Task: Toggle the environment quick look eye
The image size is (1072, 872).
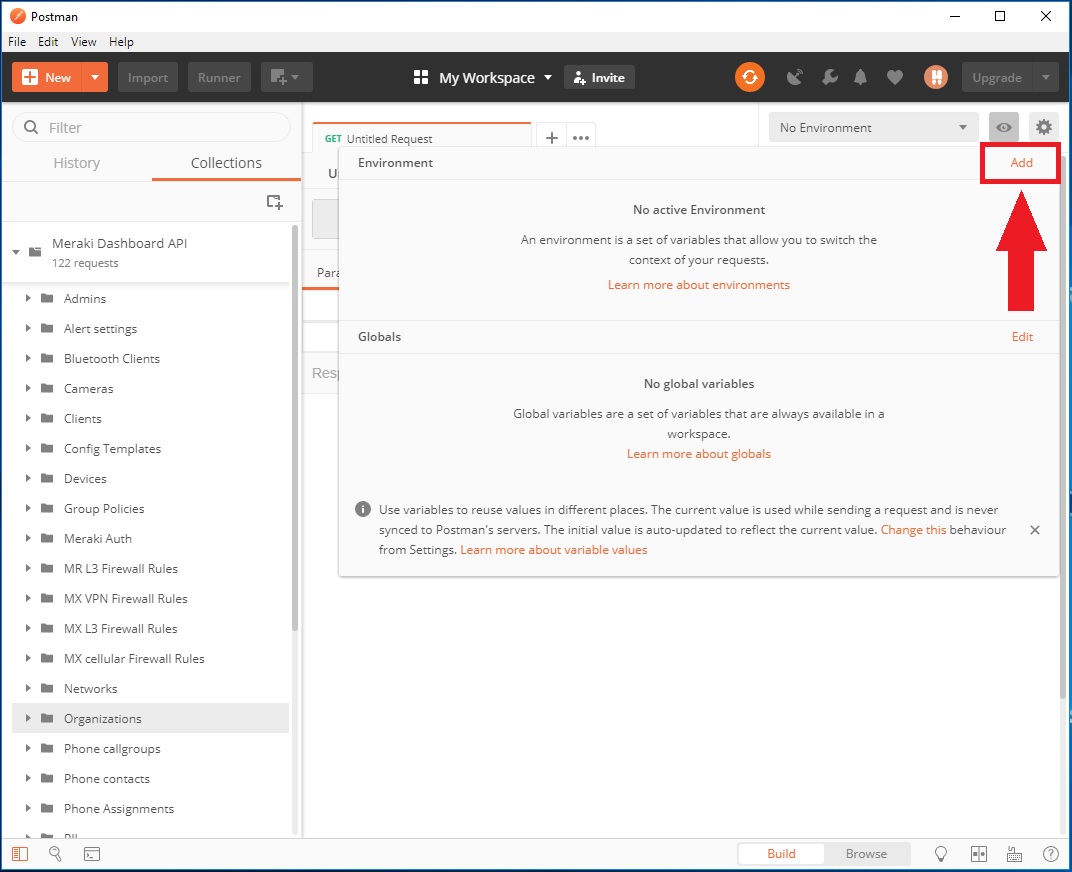Action: (x=1004, y=127)
